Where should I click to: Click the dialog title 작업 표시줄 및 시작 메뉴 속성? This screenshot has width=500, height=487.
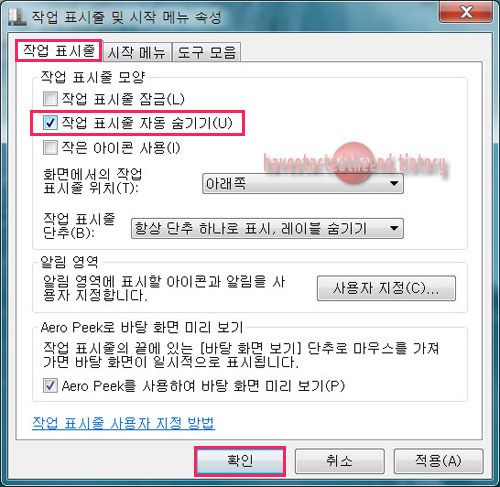[x=126, y=17]
